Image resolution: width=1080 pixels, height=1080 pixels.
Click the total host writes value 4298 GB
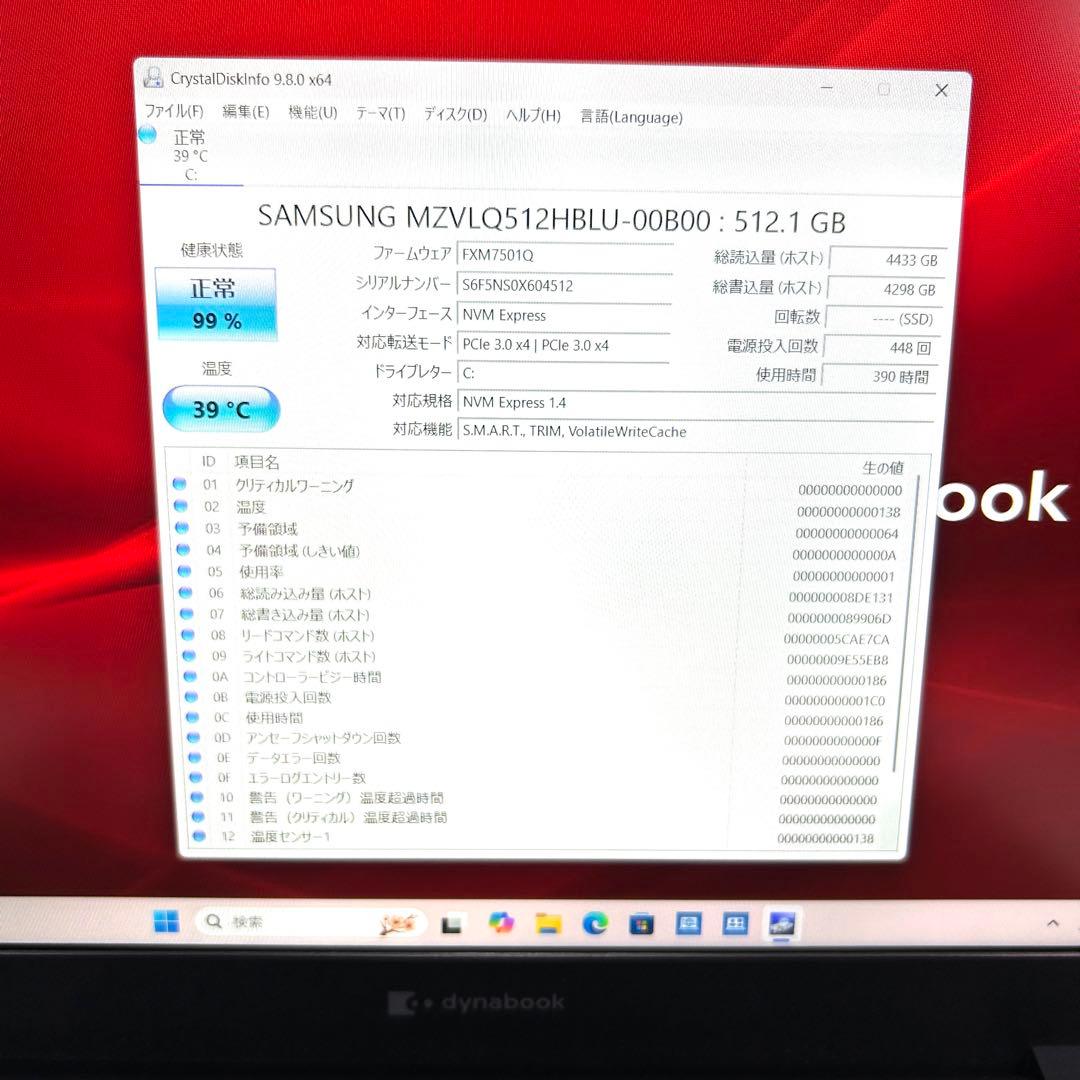point(885,289)
